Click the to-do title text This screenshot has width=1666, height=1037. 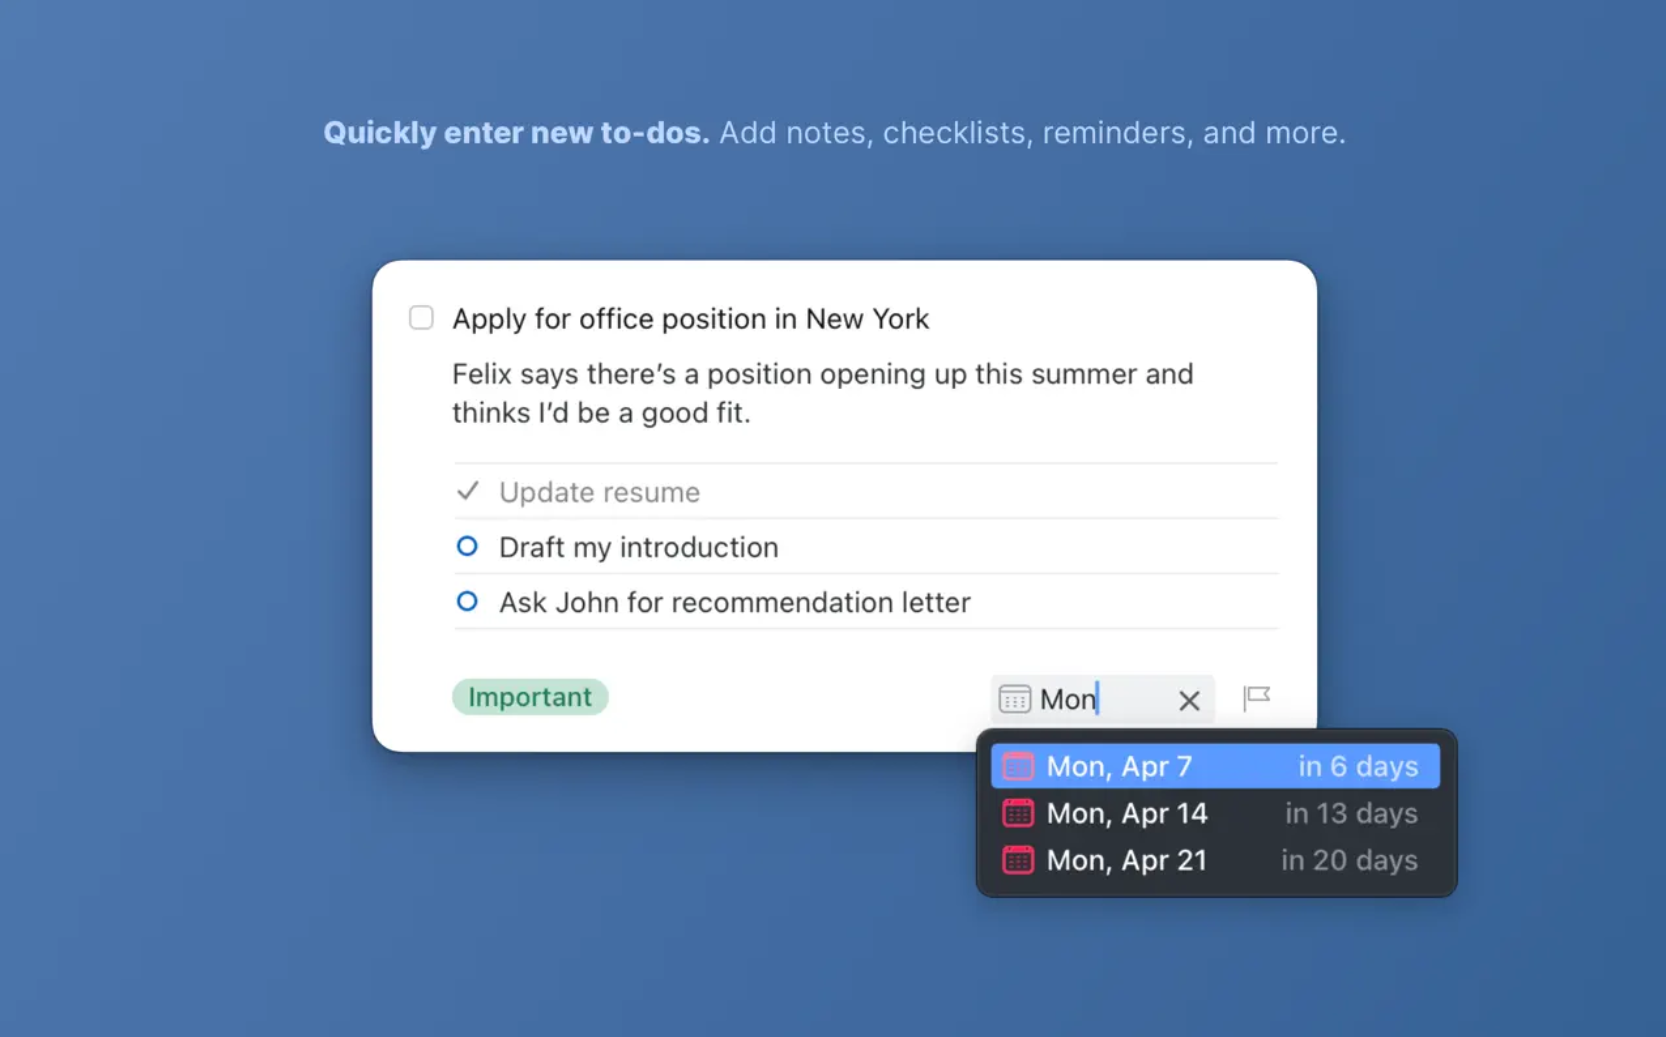pos(690,319)
